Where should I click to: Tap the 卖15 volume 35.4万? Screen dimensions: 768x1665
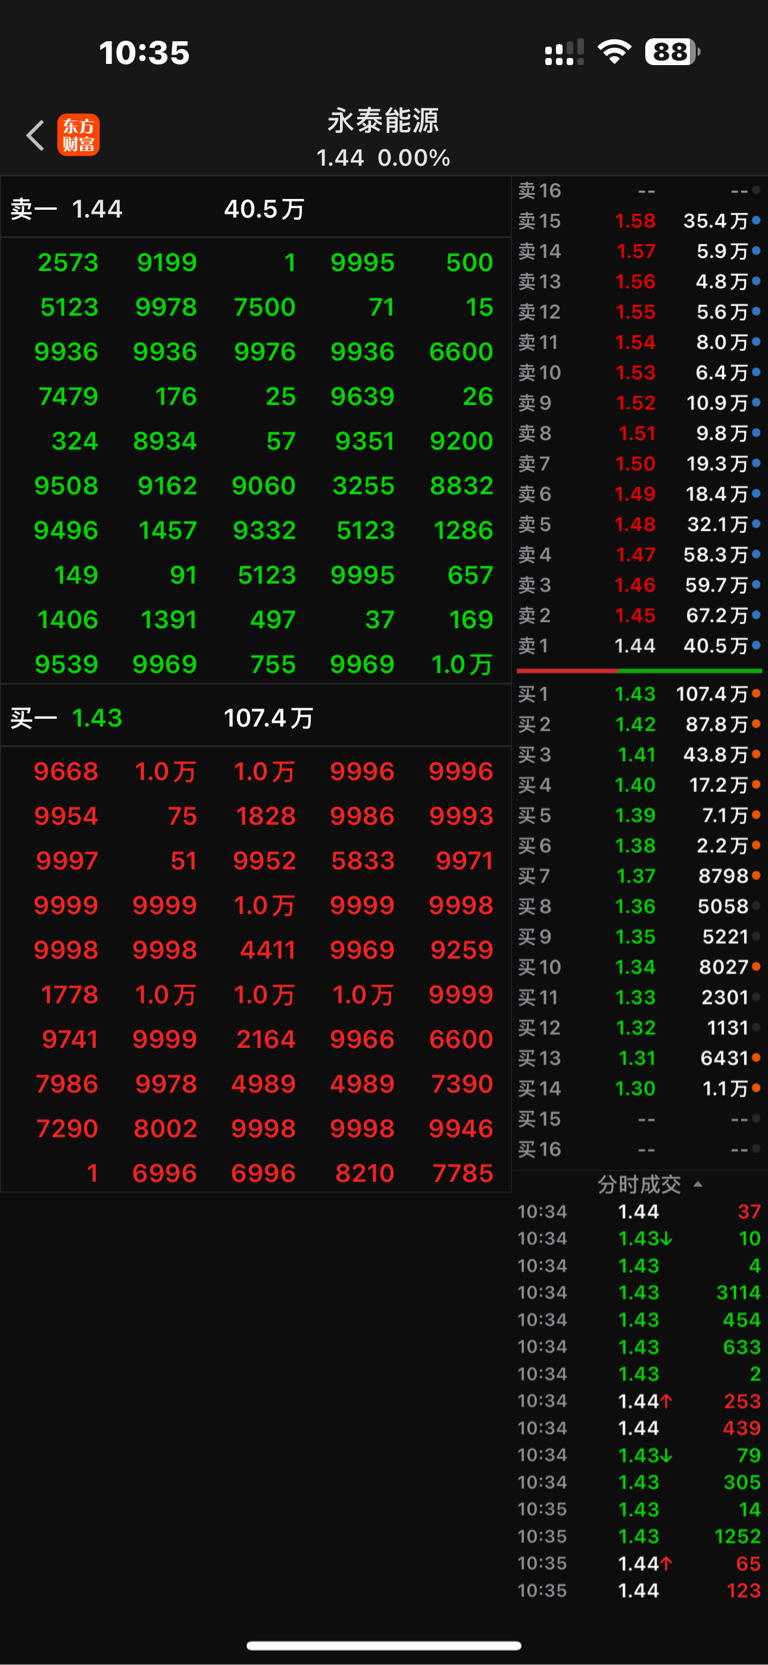715,221
